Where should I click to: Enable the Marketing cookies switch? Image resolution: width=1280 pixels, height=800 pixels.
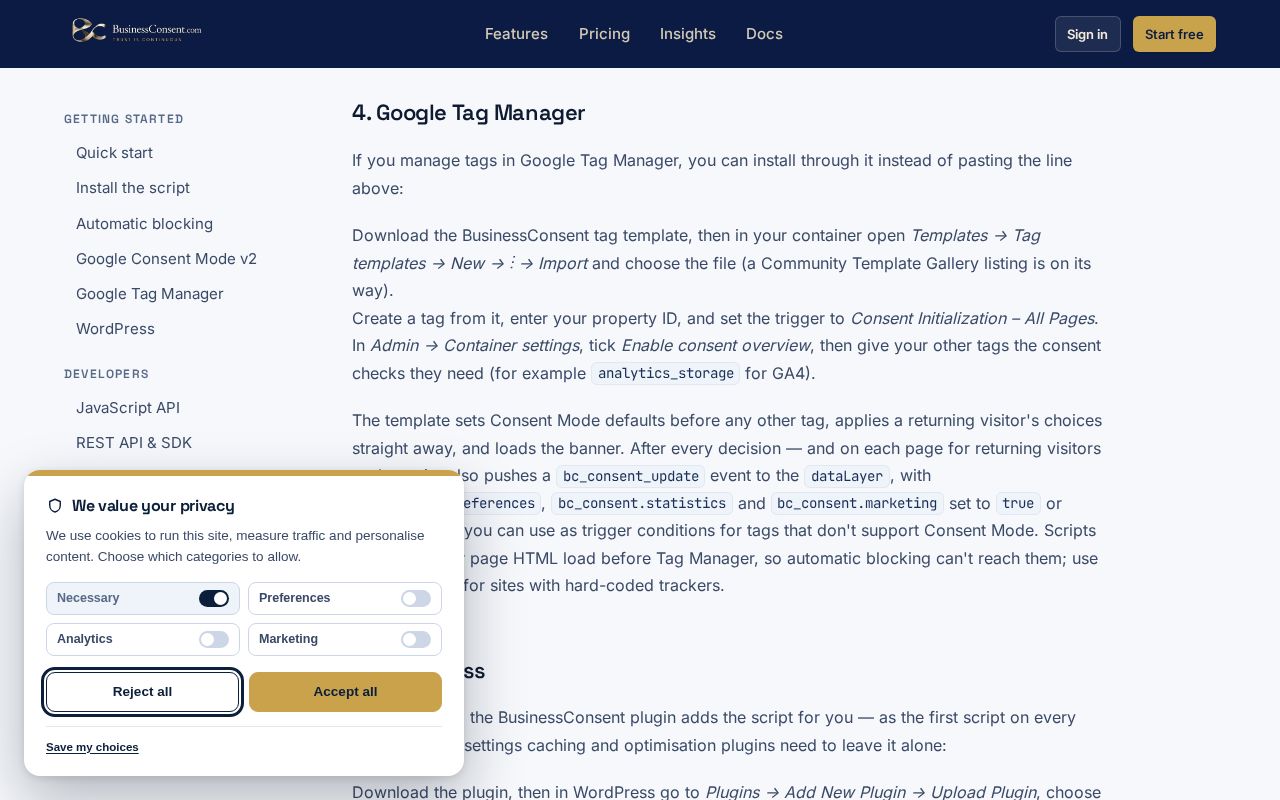click(416, 639)
